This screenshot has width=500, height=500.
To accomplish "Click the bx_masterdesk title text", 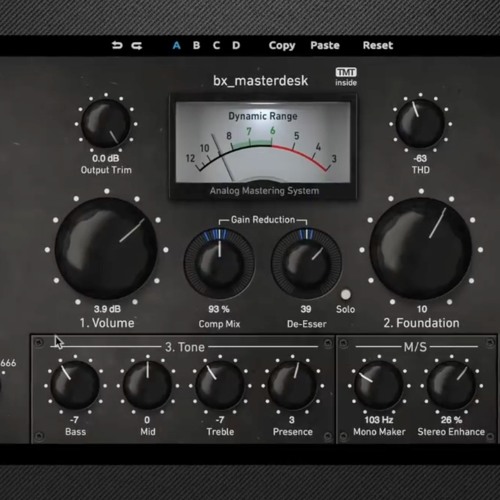I will tap(260, 81).
